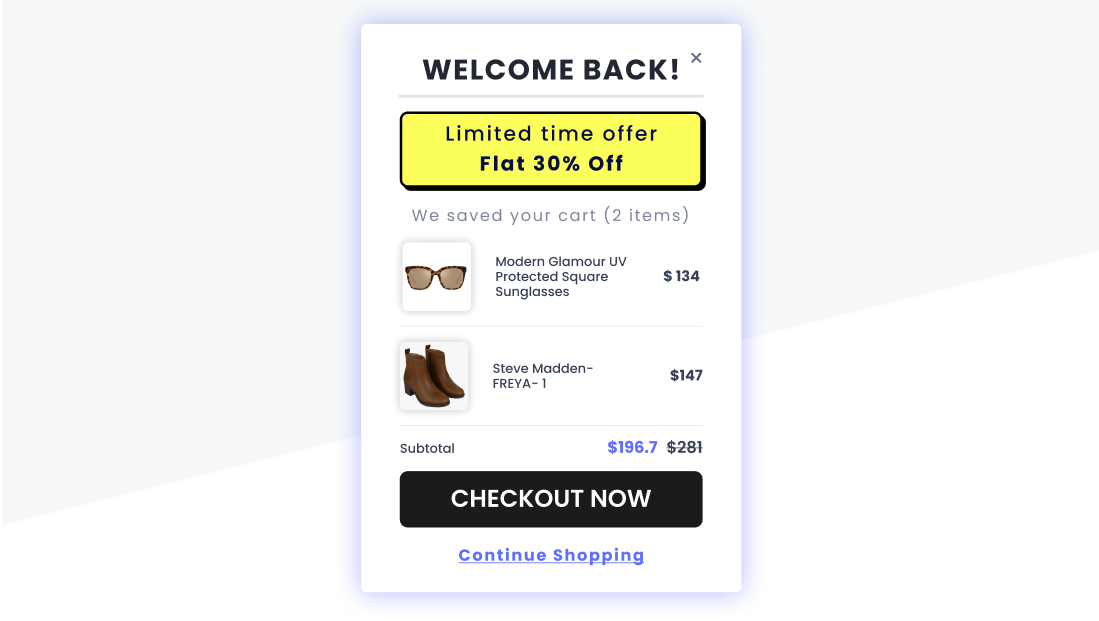Viewport: 1099px width, 621px height.
Task: Click the word Shopping in the bottom link
Action: (x=598, y=555)
